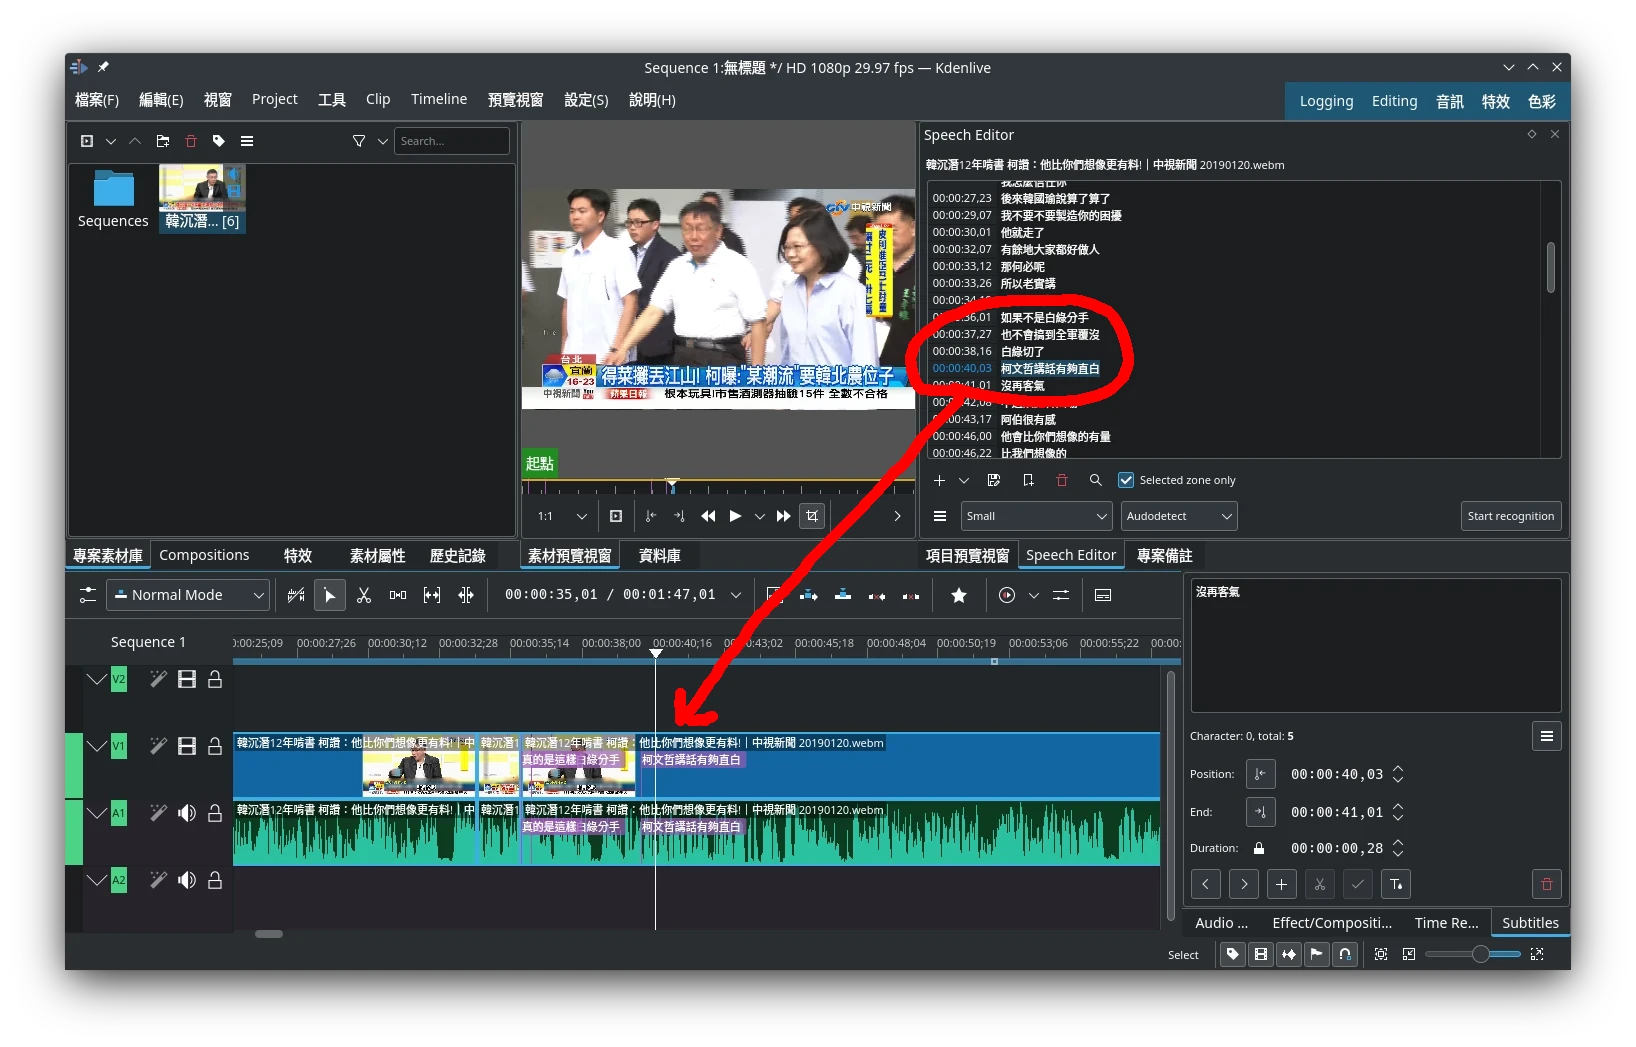1636x1047 pixels.
Task: Click the tag icon in project bin toolbar
Action: pyautogui.click(x=219, y=141)
